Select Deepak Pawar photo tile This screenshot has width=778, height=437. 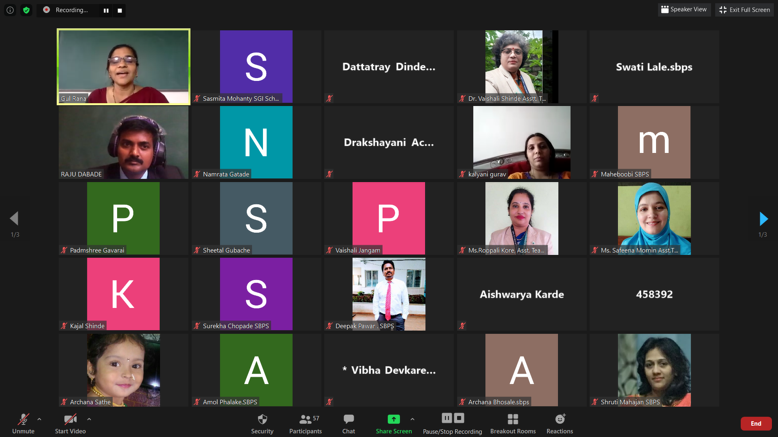pos(389,294)
